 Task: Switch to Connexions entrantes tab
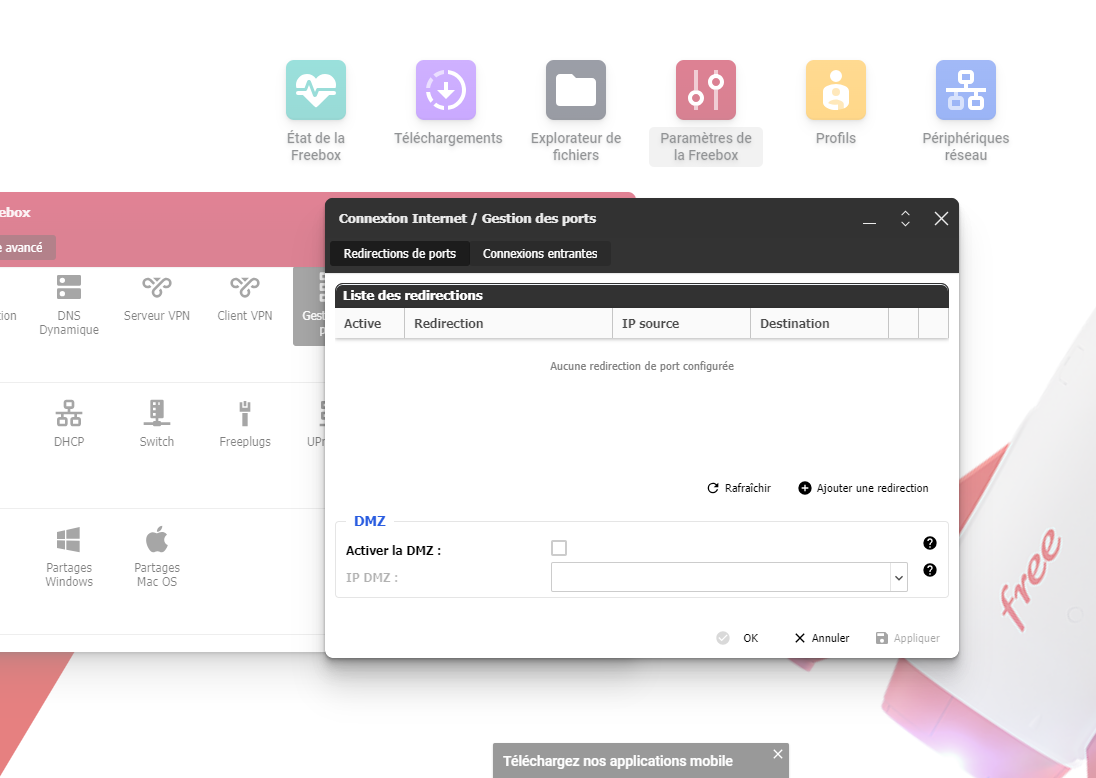coord(540,254)
